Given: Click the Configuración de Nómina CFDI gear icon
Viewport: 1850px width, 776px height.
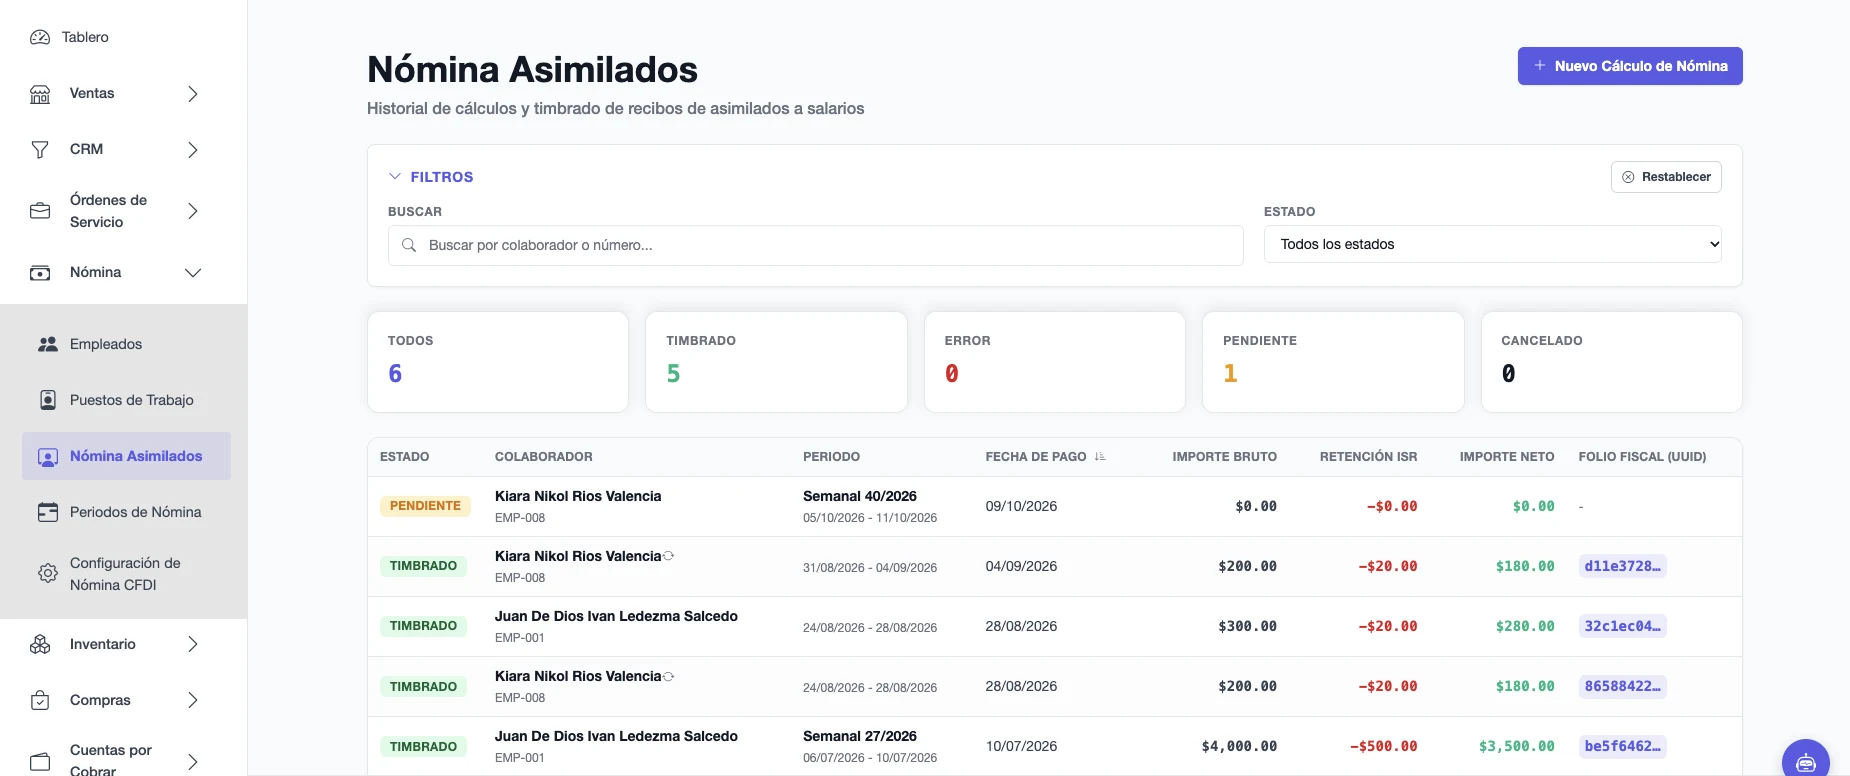Looking at the screenshot, I should tap(48, 574).
